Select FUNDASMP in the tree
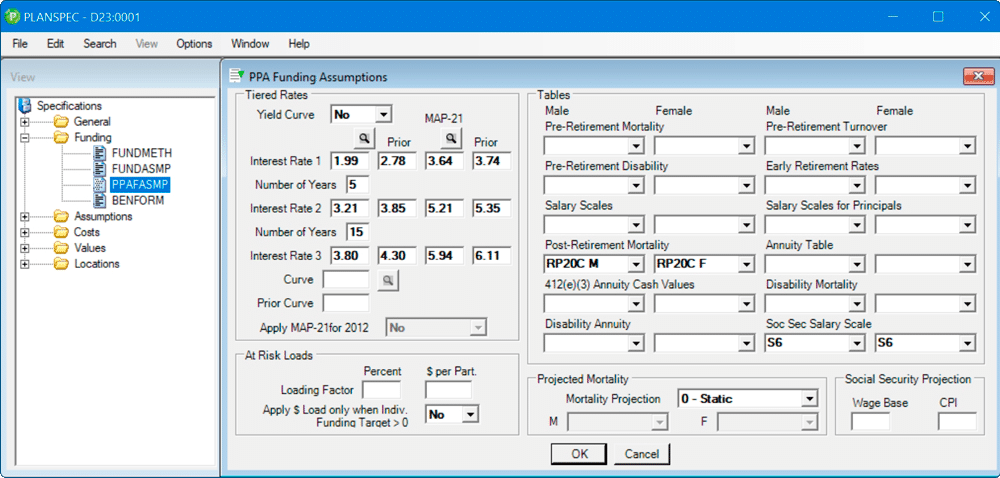The height and width of the screenshot is (478, 1000). (141, 170)
